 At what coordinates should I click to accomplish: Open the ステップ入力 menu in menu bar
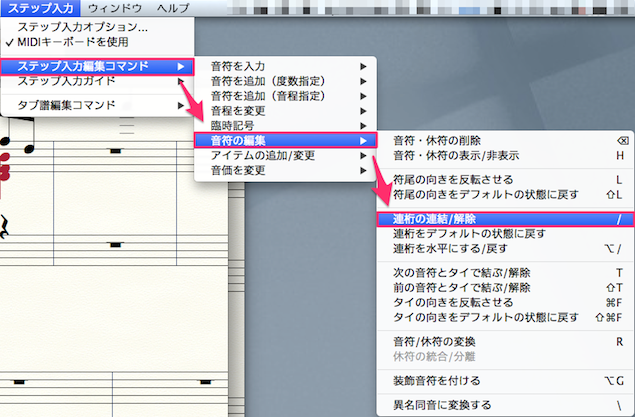tap(40, 8)
